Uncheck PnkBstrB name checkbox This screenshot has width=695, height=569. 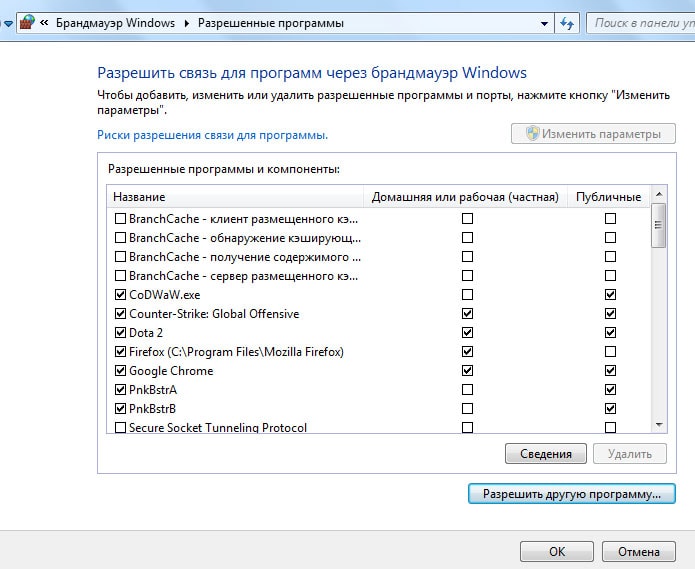[120, 408]
